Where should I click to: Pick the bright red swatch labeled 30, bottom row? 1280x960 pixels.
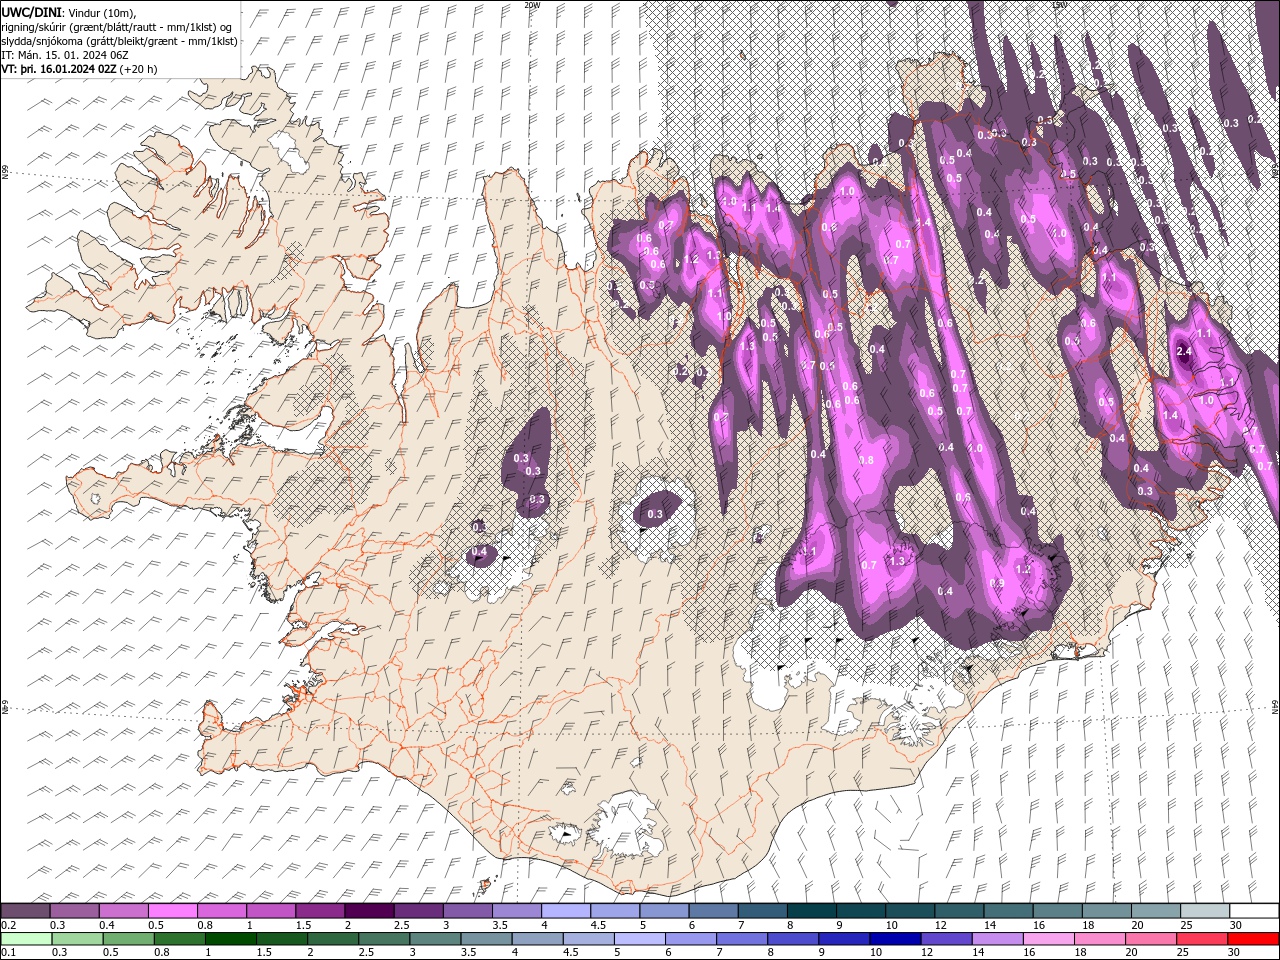1253,939
